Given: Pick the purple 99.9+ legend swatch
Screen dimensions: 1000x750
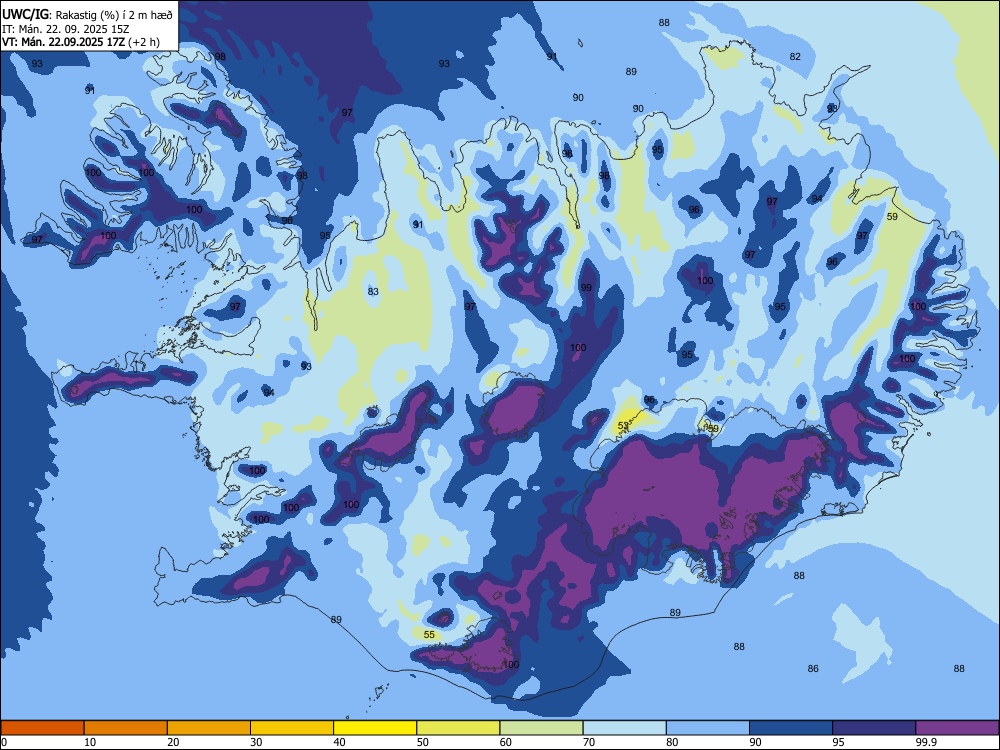Looking at the screenshot, I should [957, 728].
